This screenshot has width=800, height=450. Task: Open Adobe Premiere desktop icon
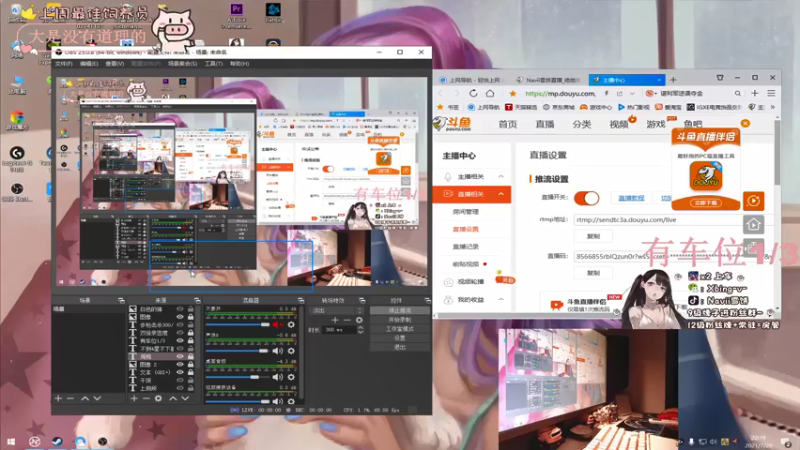[236, 15]
